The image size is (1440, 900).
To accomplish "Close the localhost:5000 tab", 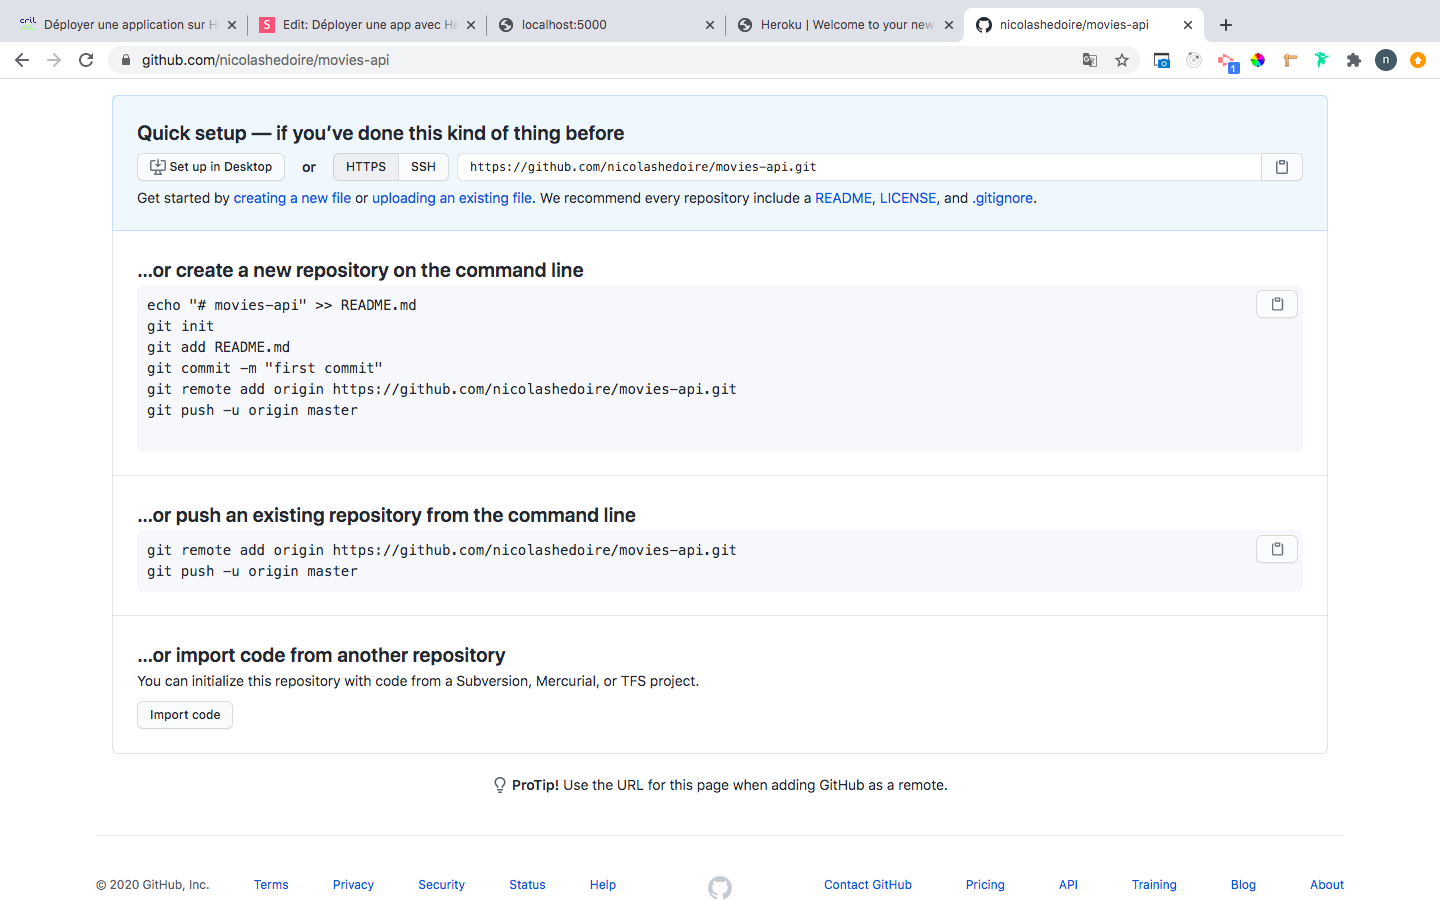I will point(710,25).
